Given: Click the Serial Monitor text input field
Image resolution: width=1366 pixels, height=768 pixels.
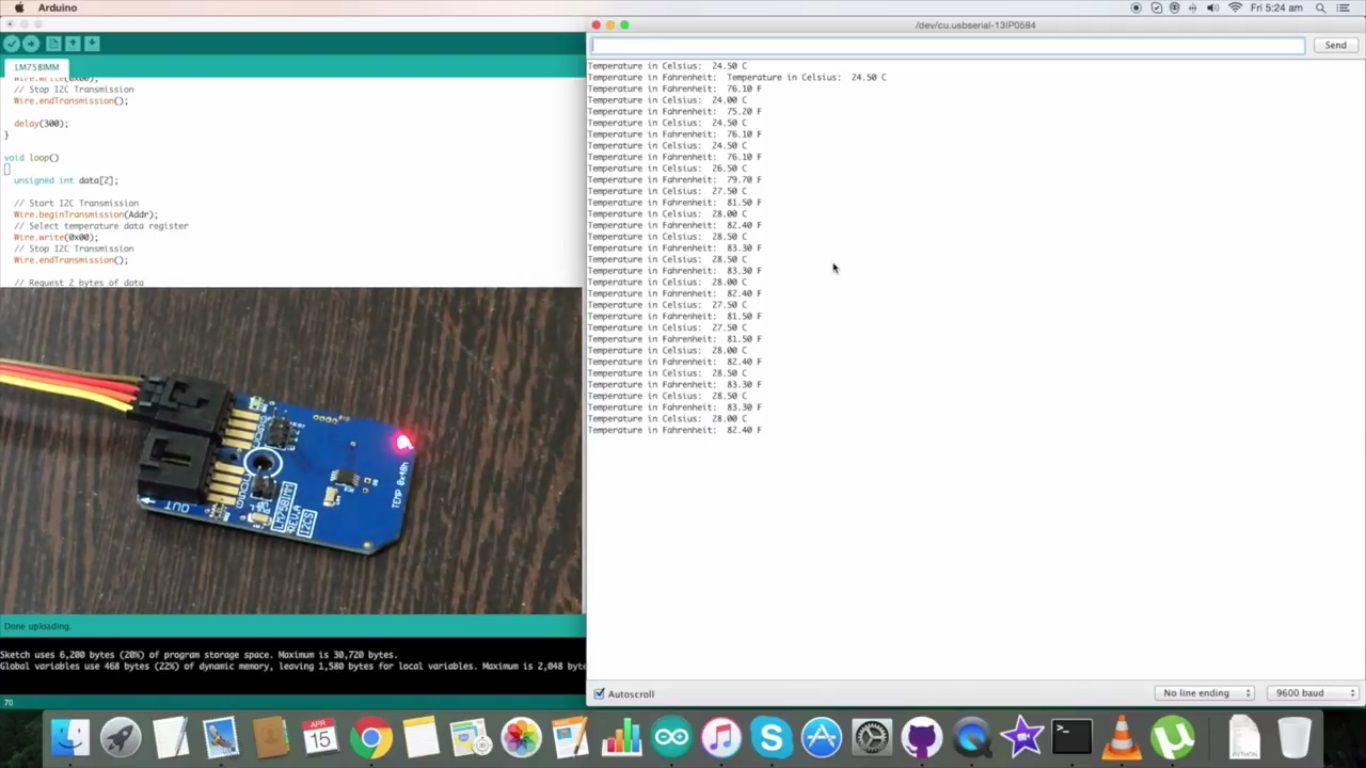Looking at the screenshot, I should 947,45.
